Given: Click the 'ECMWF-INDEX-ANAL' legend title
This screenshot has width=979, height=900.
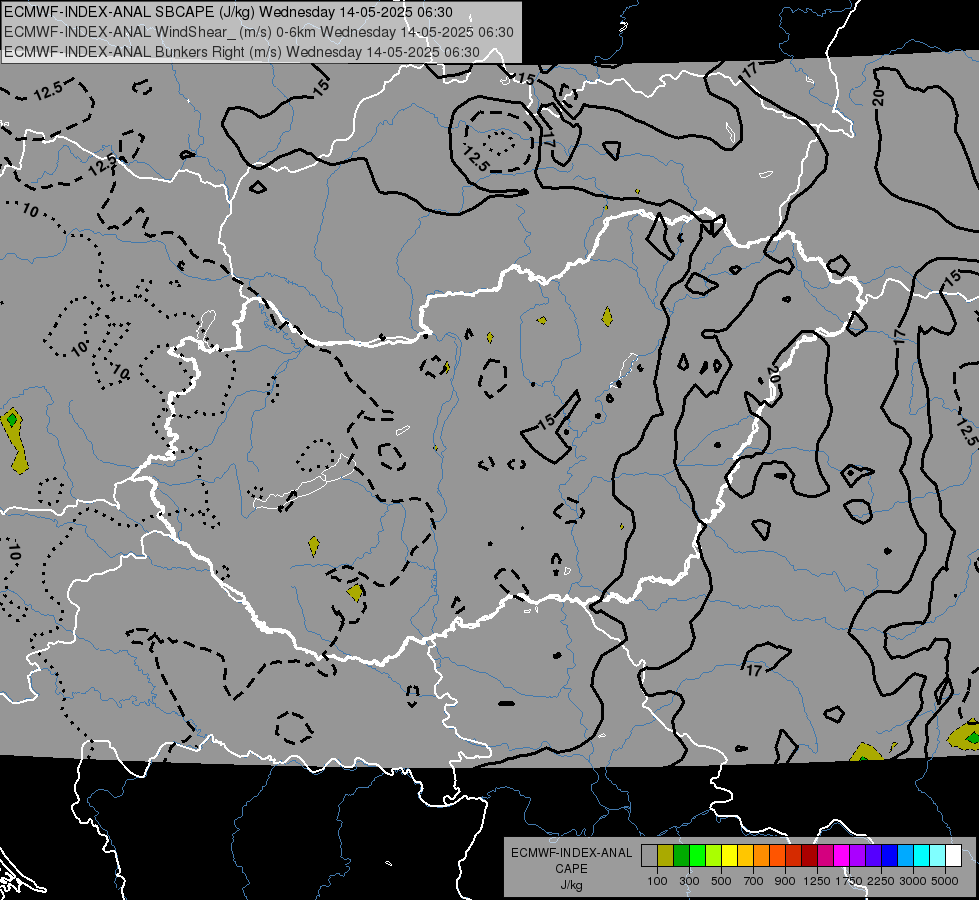Looking at the screenshot, I should click(572, 853).
